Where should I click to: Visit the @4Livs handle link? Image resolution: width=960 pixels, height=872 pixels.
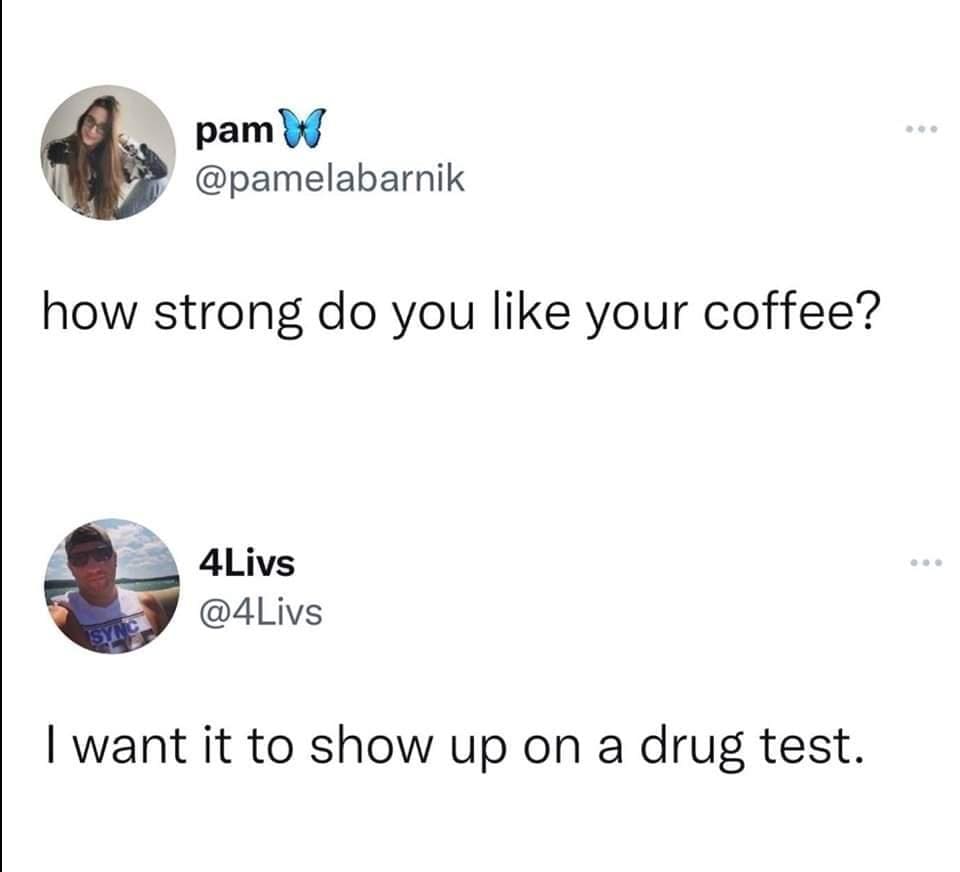pyautogui.click(x=260, y=612)
